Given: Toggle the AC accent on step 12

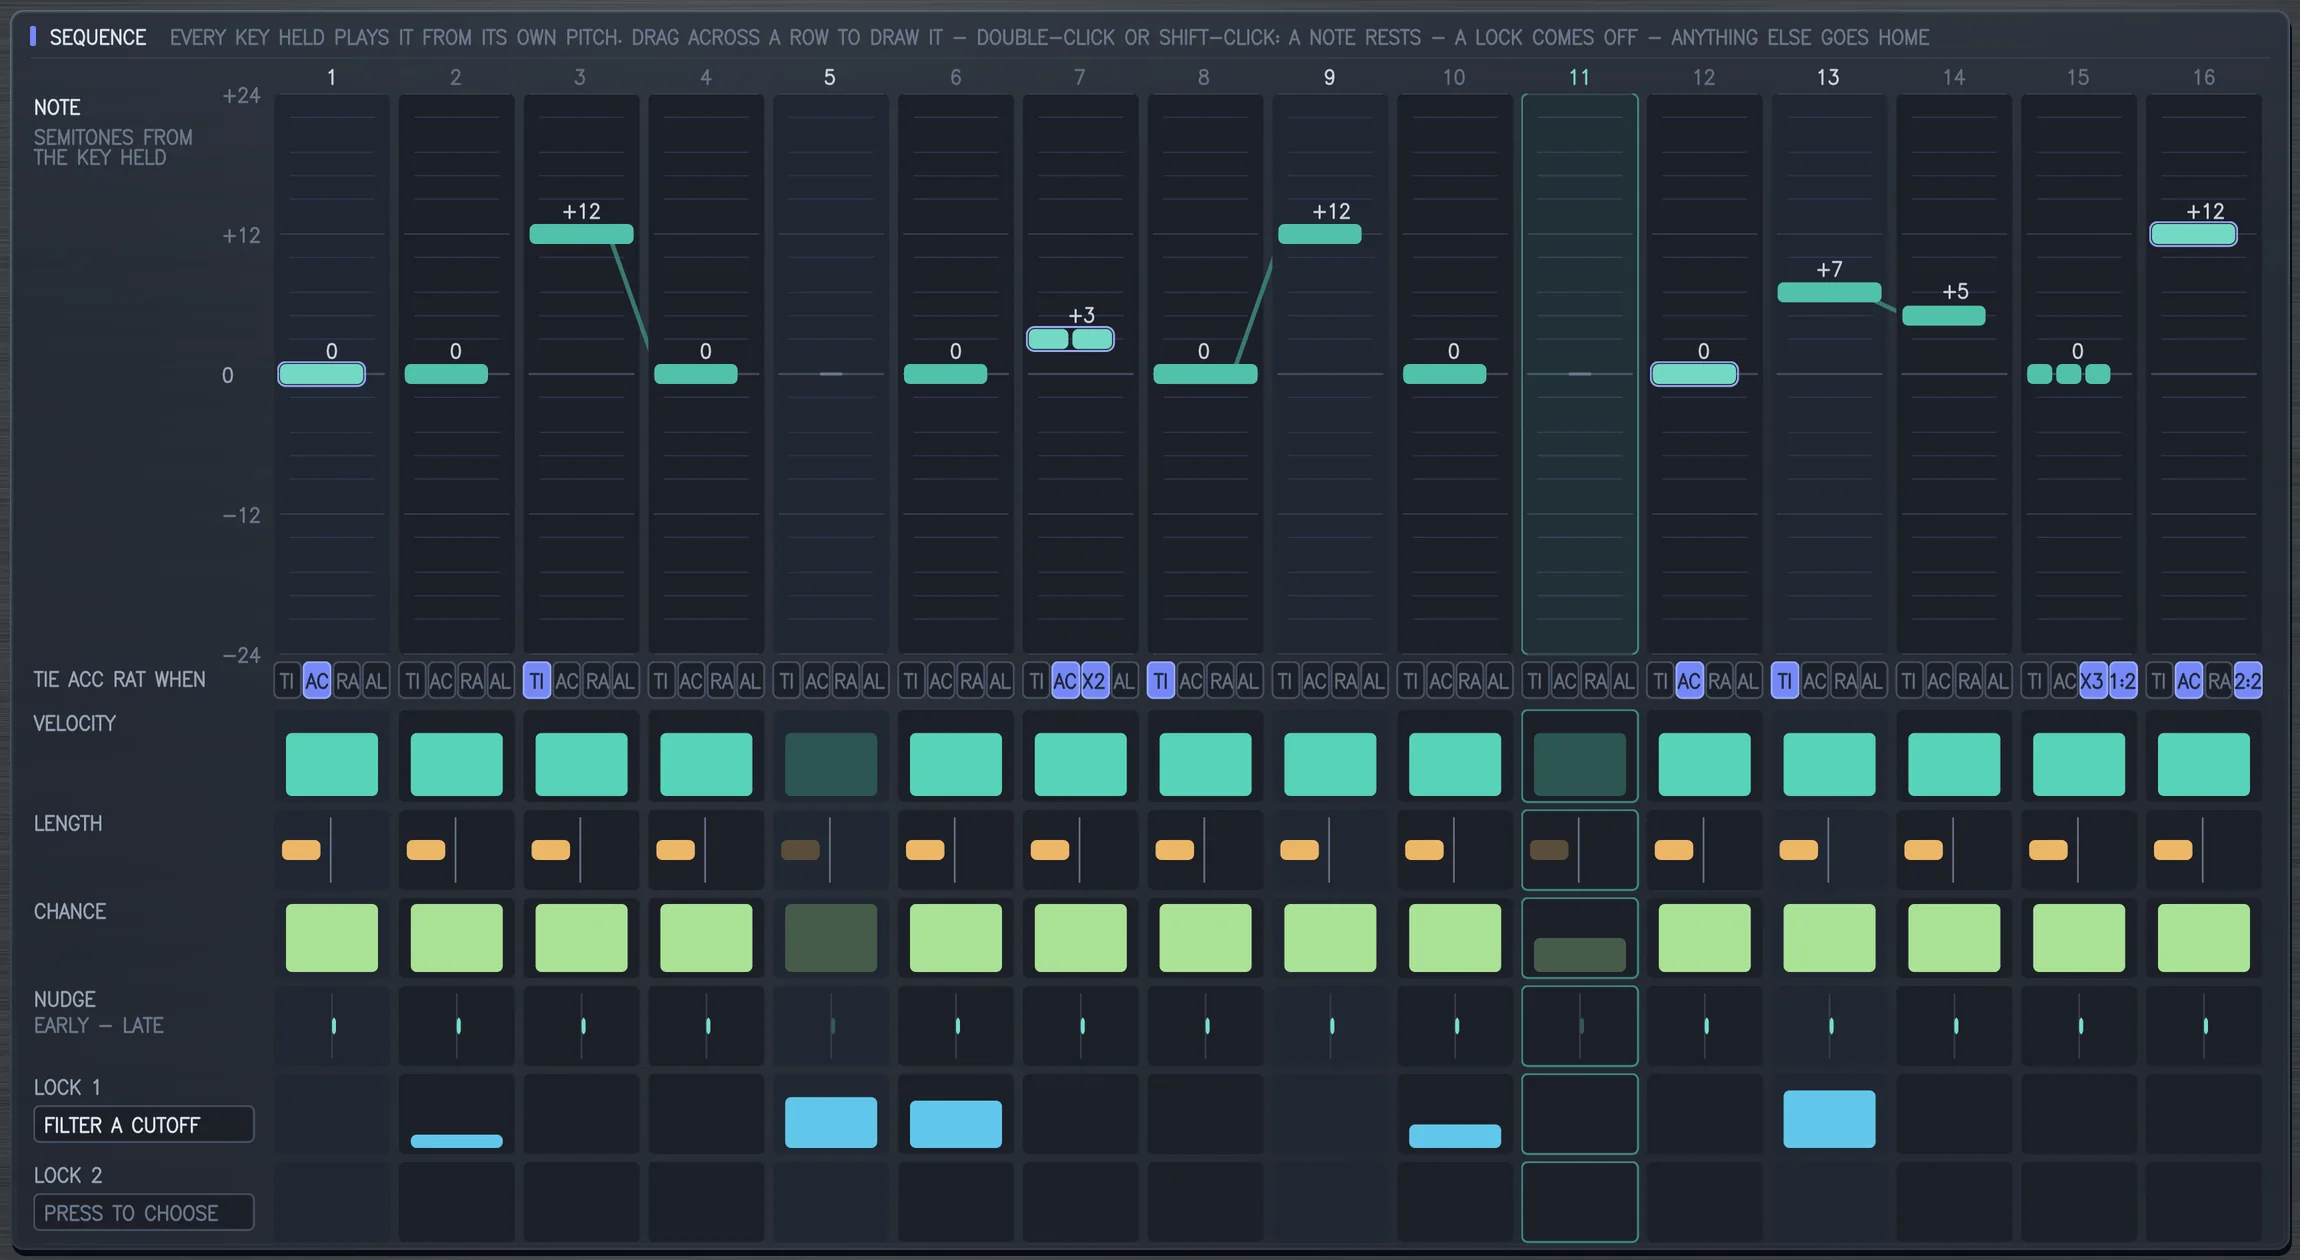Looking at the screenshot, I should pyautogui.click(x=1689, y=681).
